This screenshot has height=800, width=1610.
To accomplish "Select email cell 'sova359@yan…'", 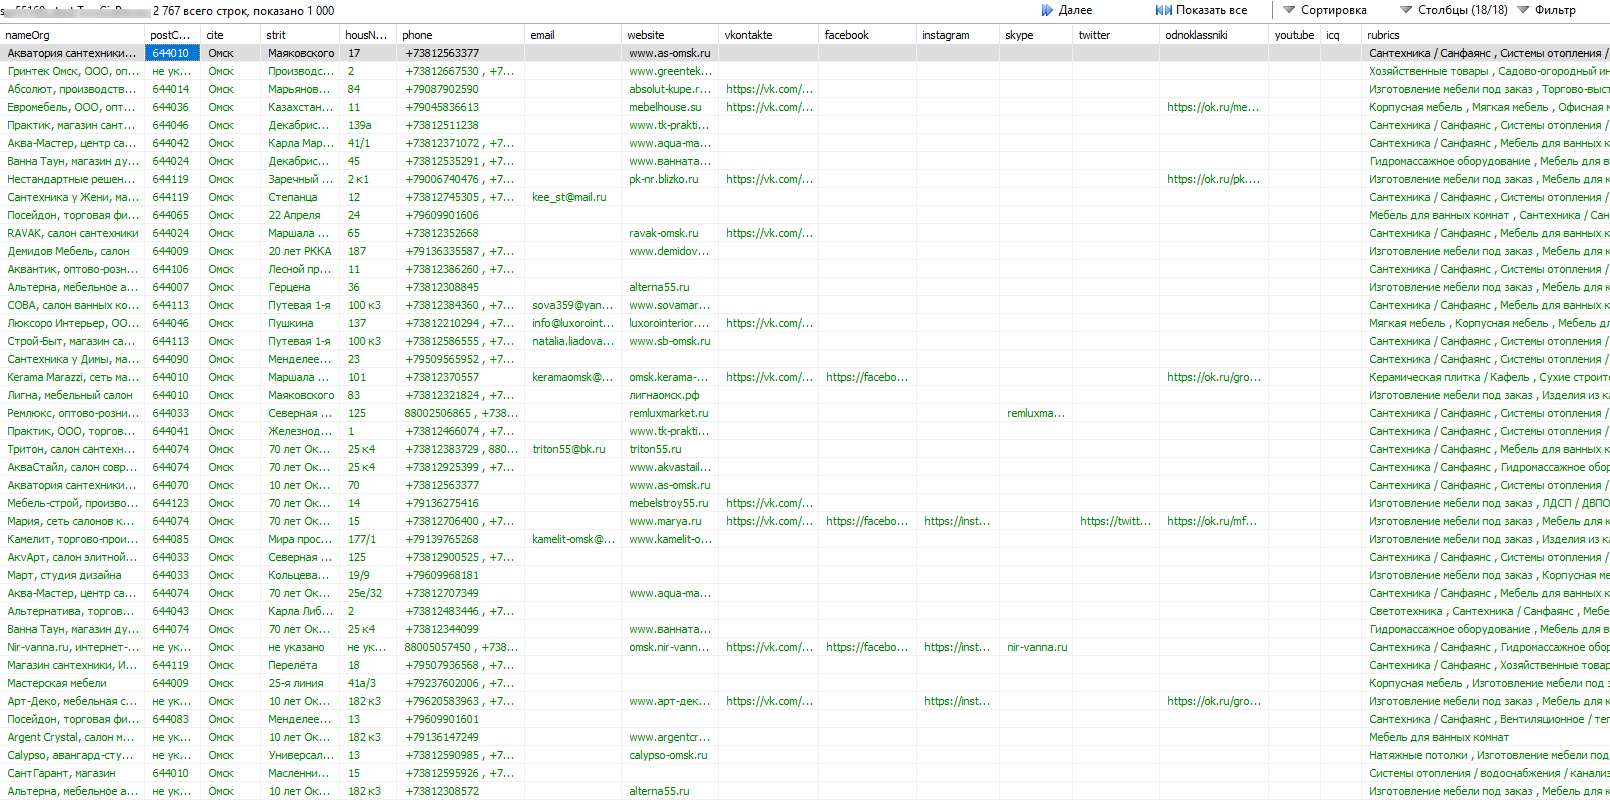I will click(574, 305).
